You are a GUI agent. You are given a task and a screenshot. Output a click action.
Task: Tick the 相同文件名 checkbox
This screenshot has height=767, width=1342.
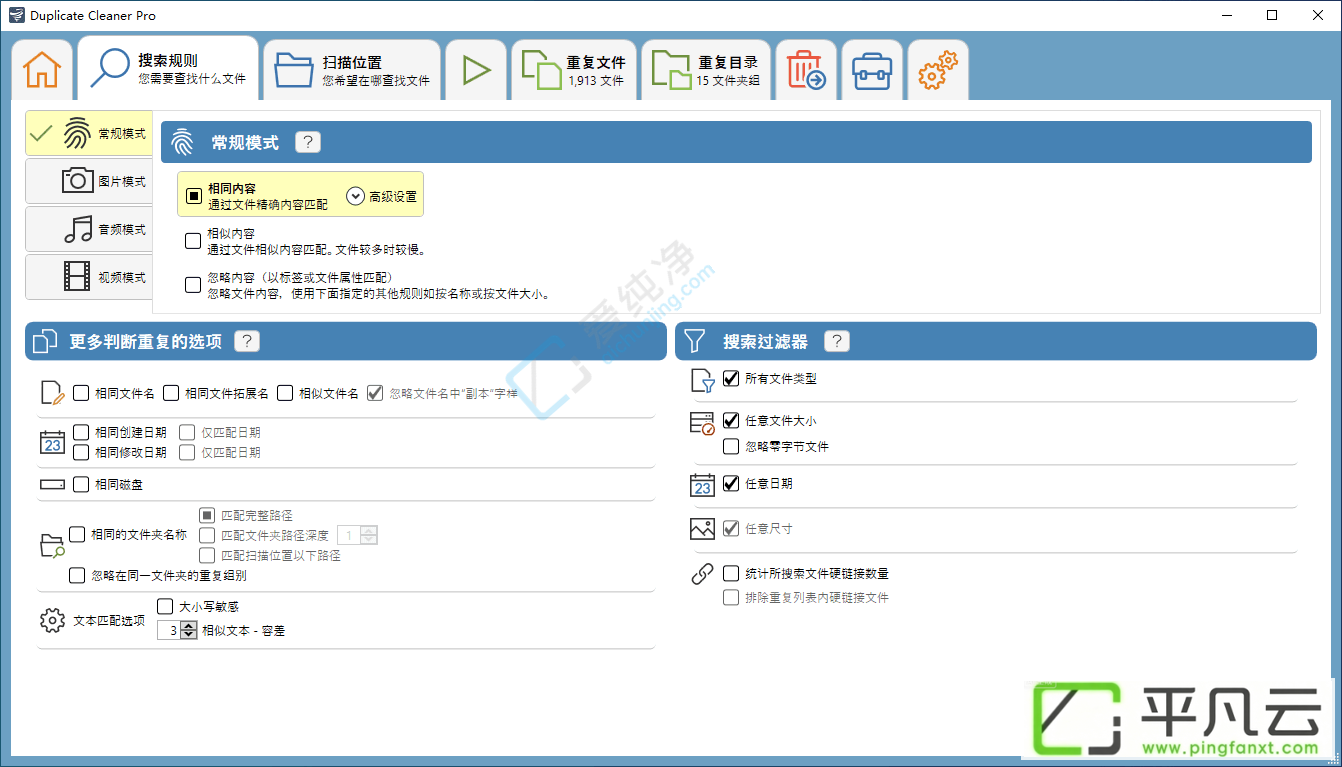click(x=81, y=393)
